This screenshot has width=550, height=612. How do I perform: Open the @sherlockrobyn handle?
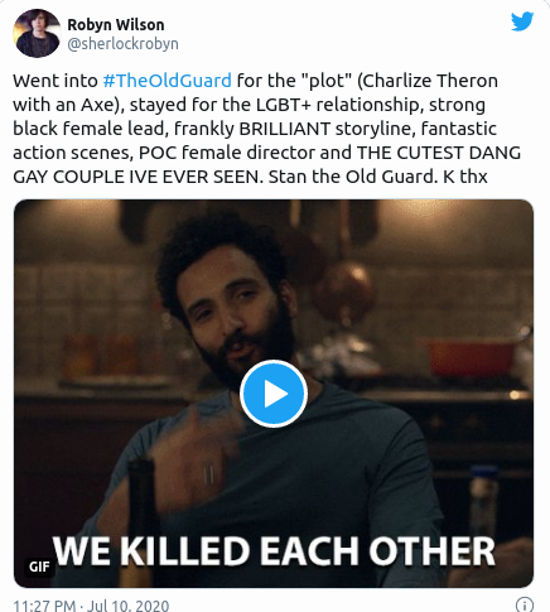point(123,44)
